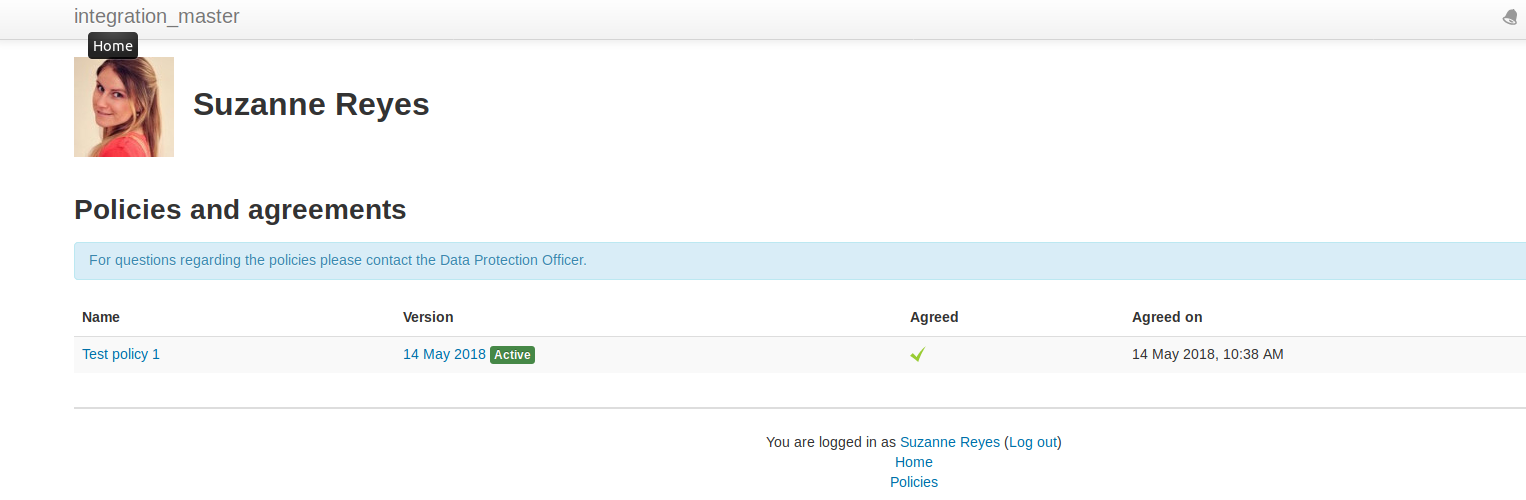Open the 14 May 2018 version link
1526x500 pixels.
tap(444, 354)
